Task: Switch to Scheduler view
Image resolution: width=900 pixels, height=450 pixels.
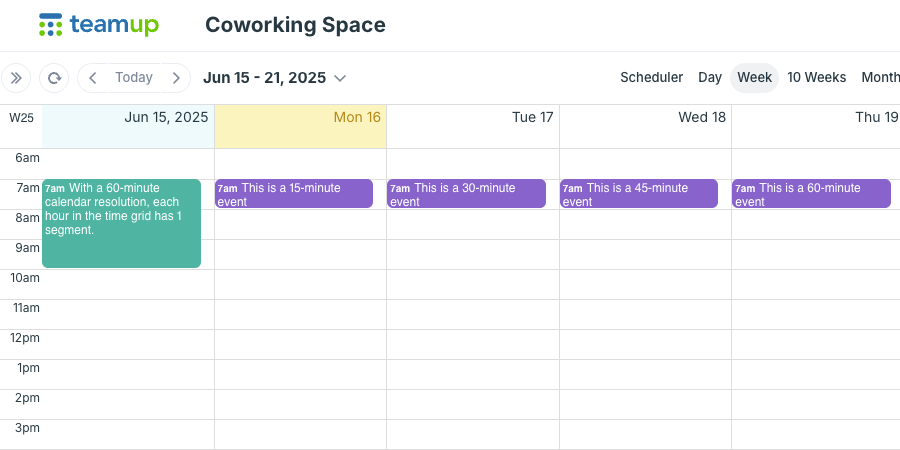Action: pos(651,77)
